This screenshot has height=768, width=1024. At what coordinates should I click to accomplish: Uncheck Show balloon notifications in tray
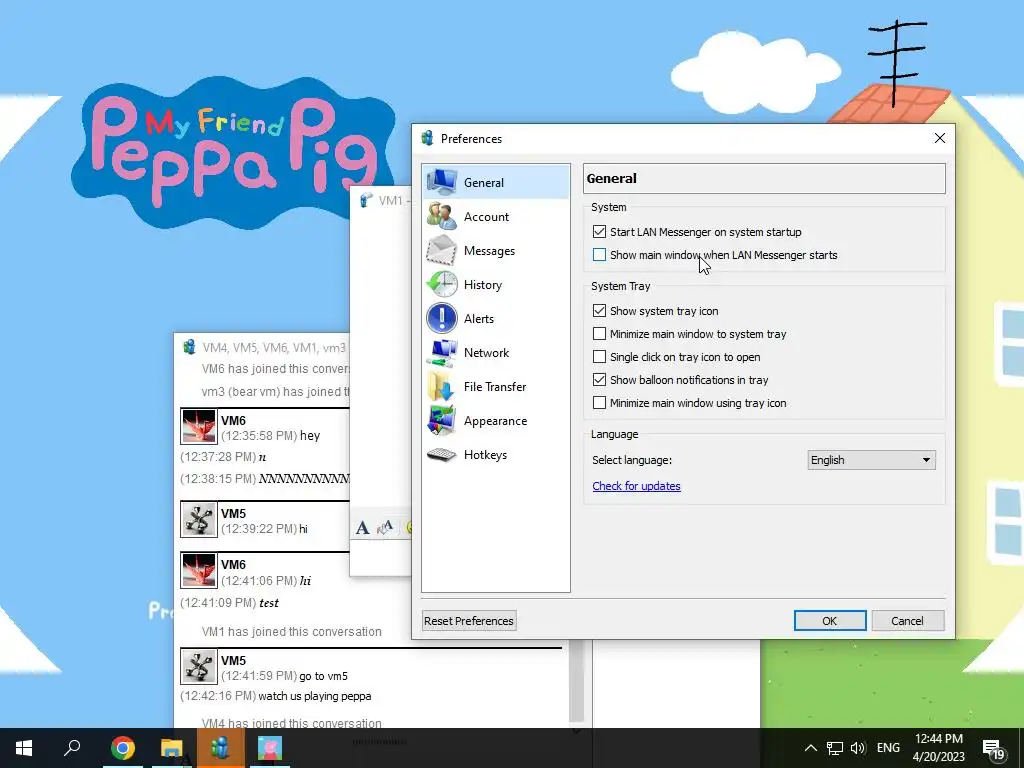pyautogui.click(x=600, y=379)
